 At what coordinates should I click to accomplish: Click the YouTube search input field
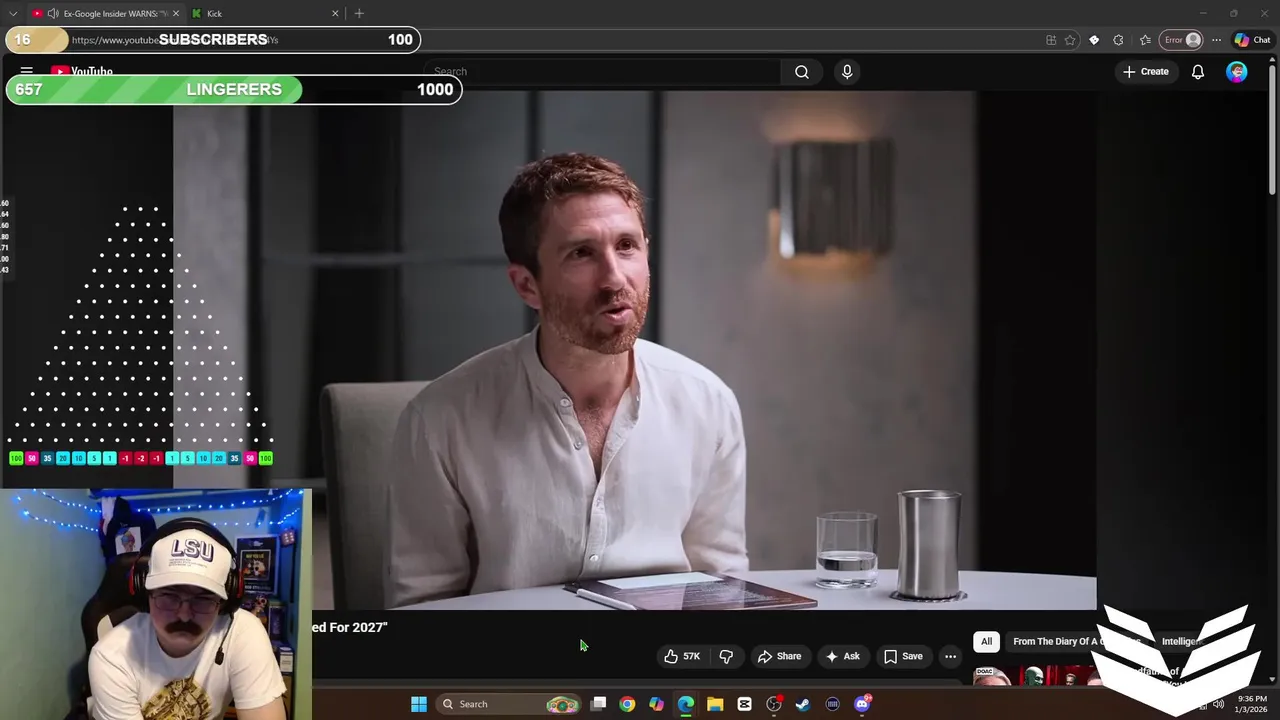pos(602,72)
